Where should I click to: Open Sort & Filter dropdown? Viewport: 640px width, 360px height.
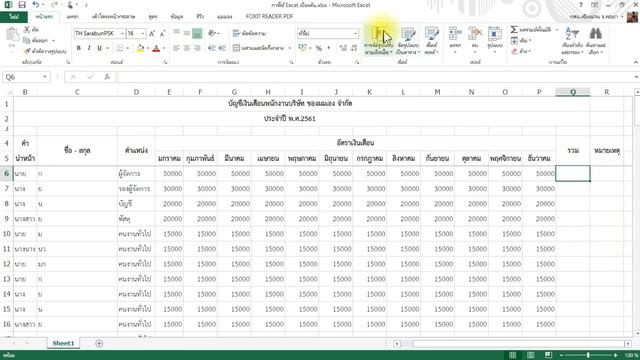point(572,41)
